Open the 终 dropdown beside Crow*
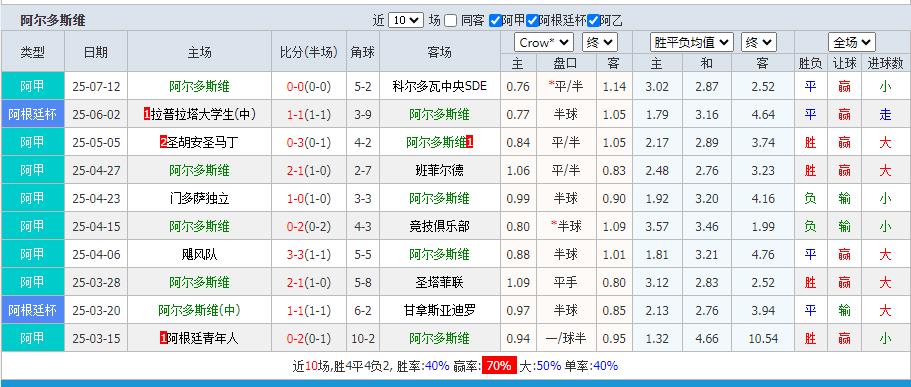Screen dimensions: 911x387 [600, 42]
